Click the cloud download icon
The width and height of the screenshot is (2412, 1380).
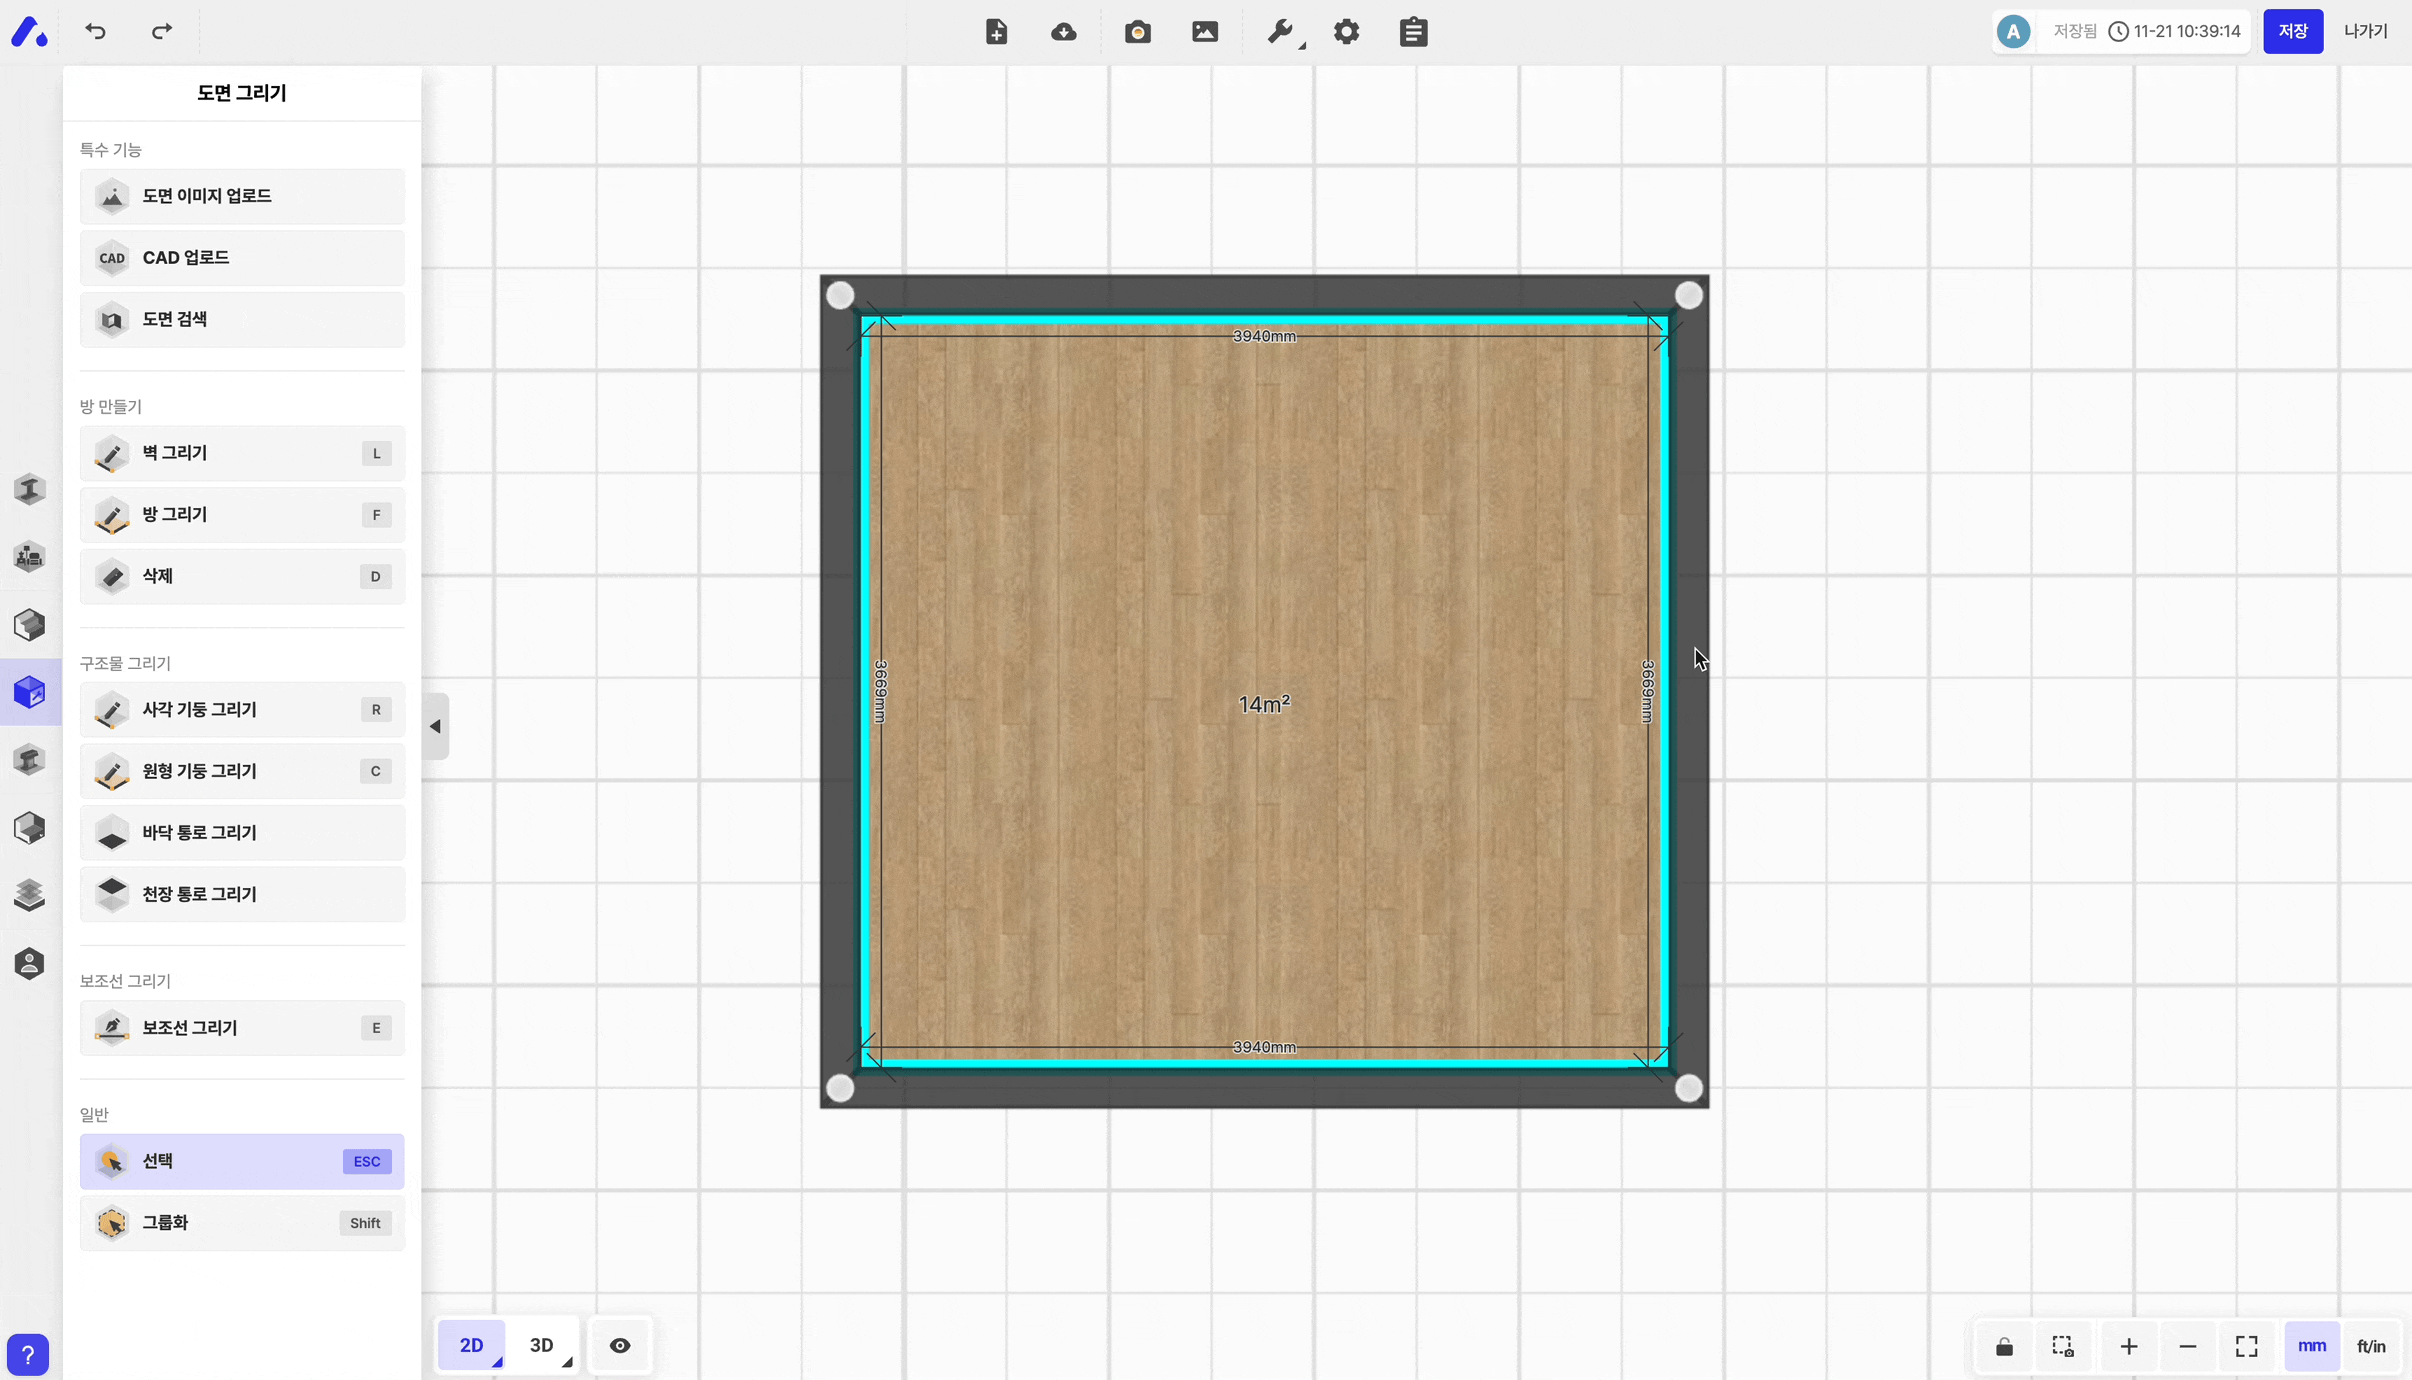[x=1064, y=32]
